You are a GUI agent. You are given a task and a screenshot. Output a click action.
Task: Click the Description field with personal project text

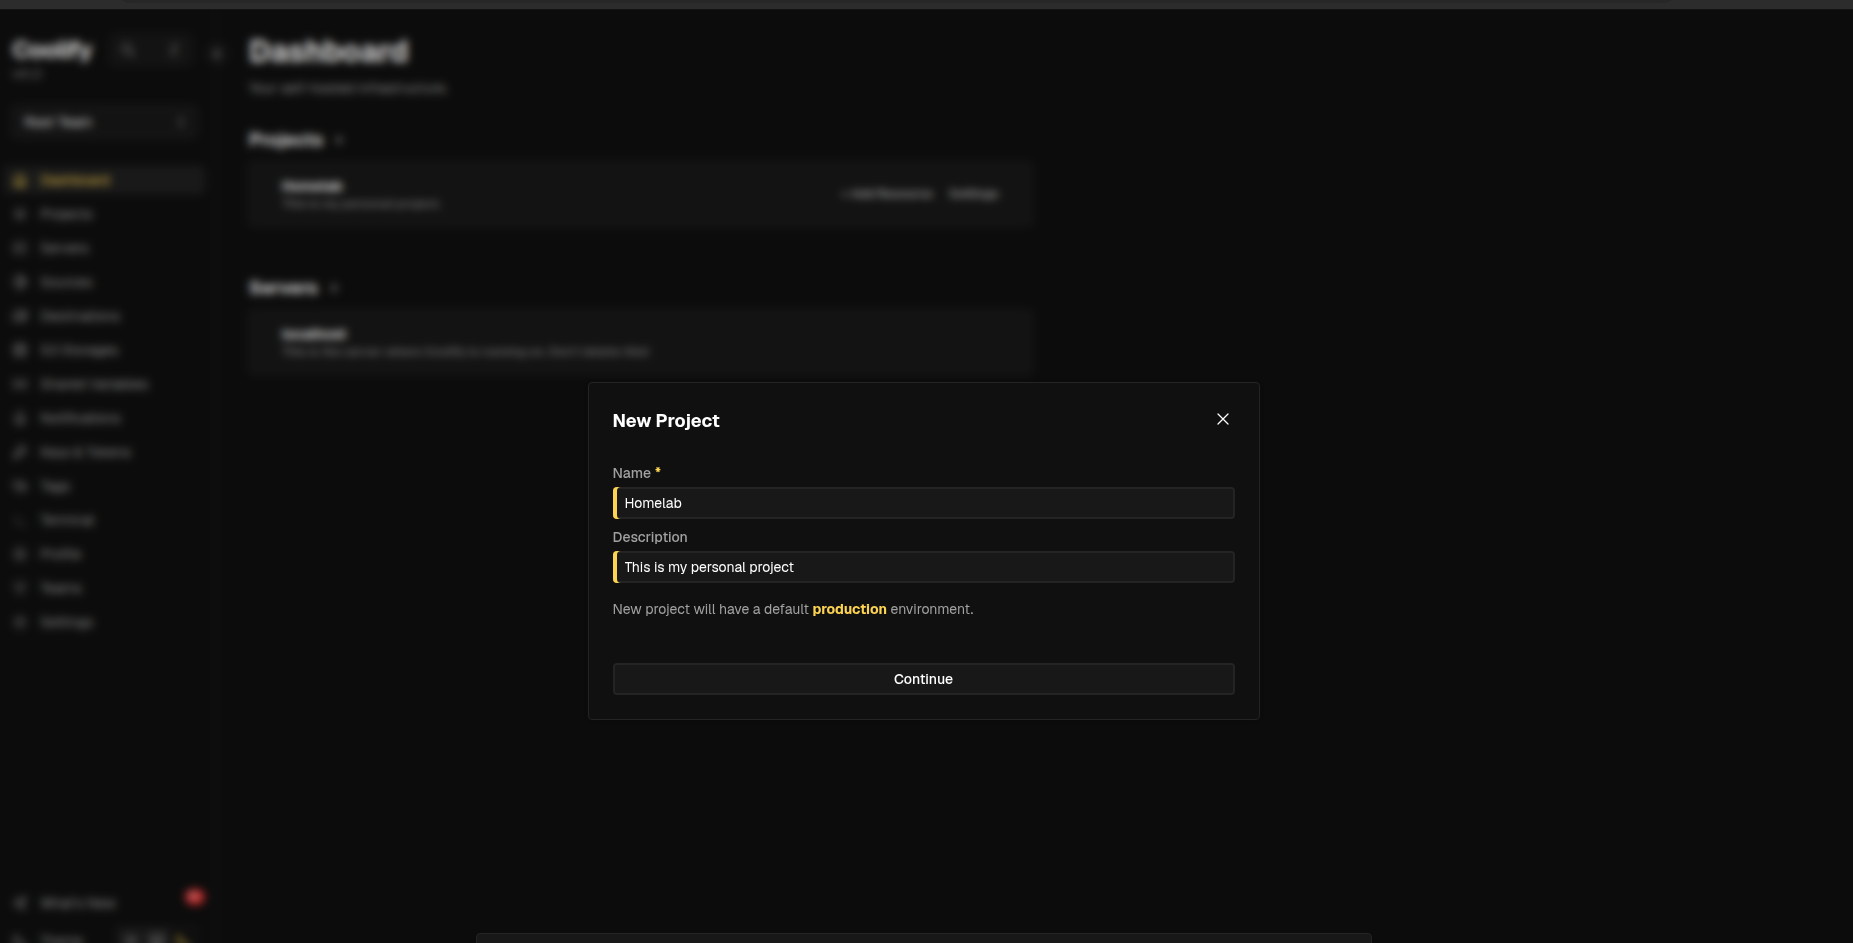[x=923, y=567]
